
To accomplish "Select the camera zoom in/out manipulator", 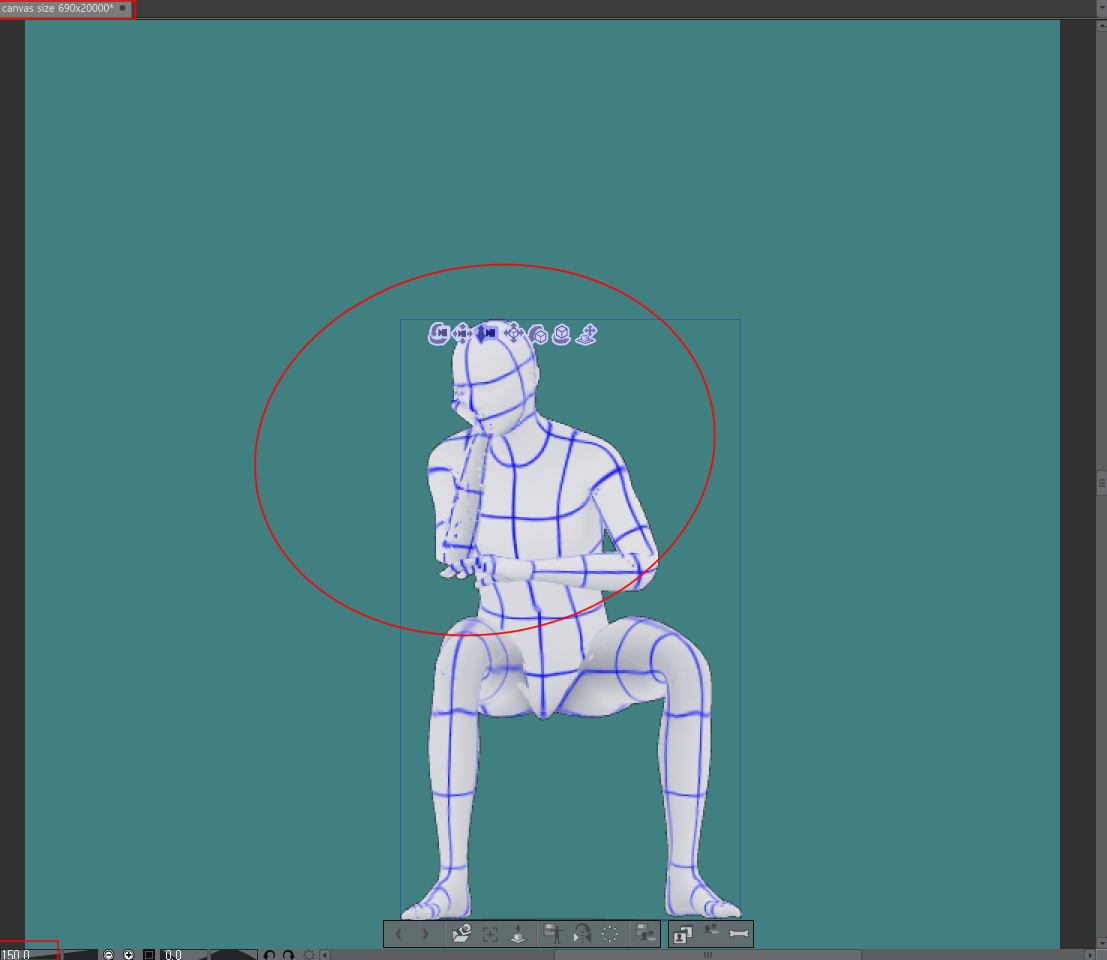I will [x=487, y=333].
